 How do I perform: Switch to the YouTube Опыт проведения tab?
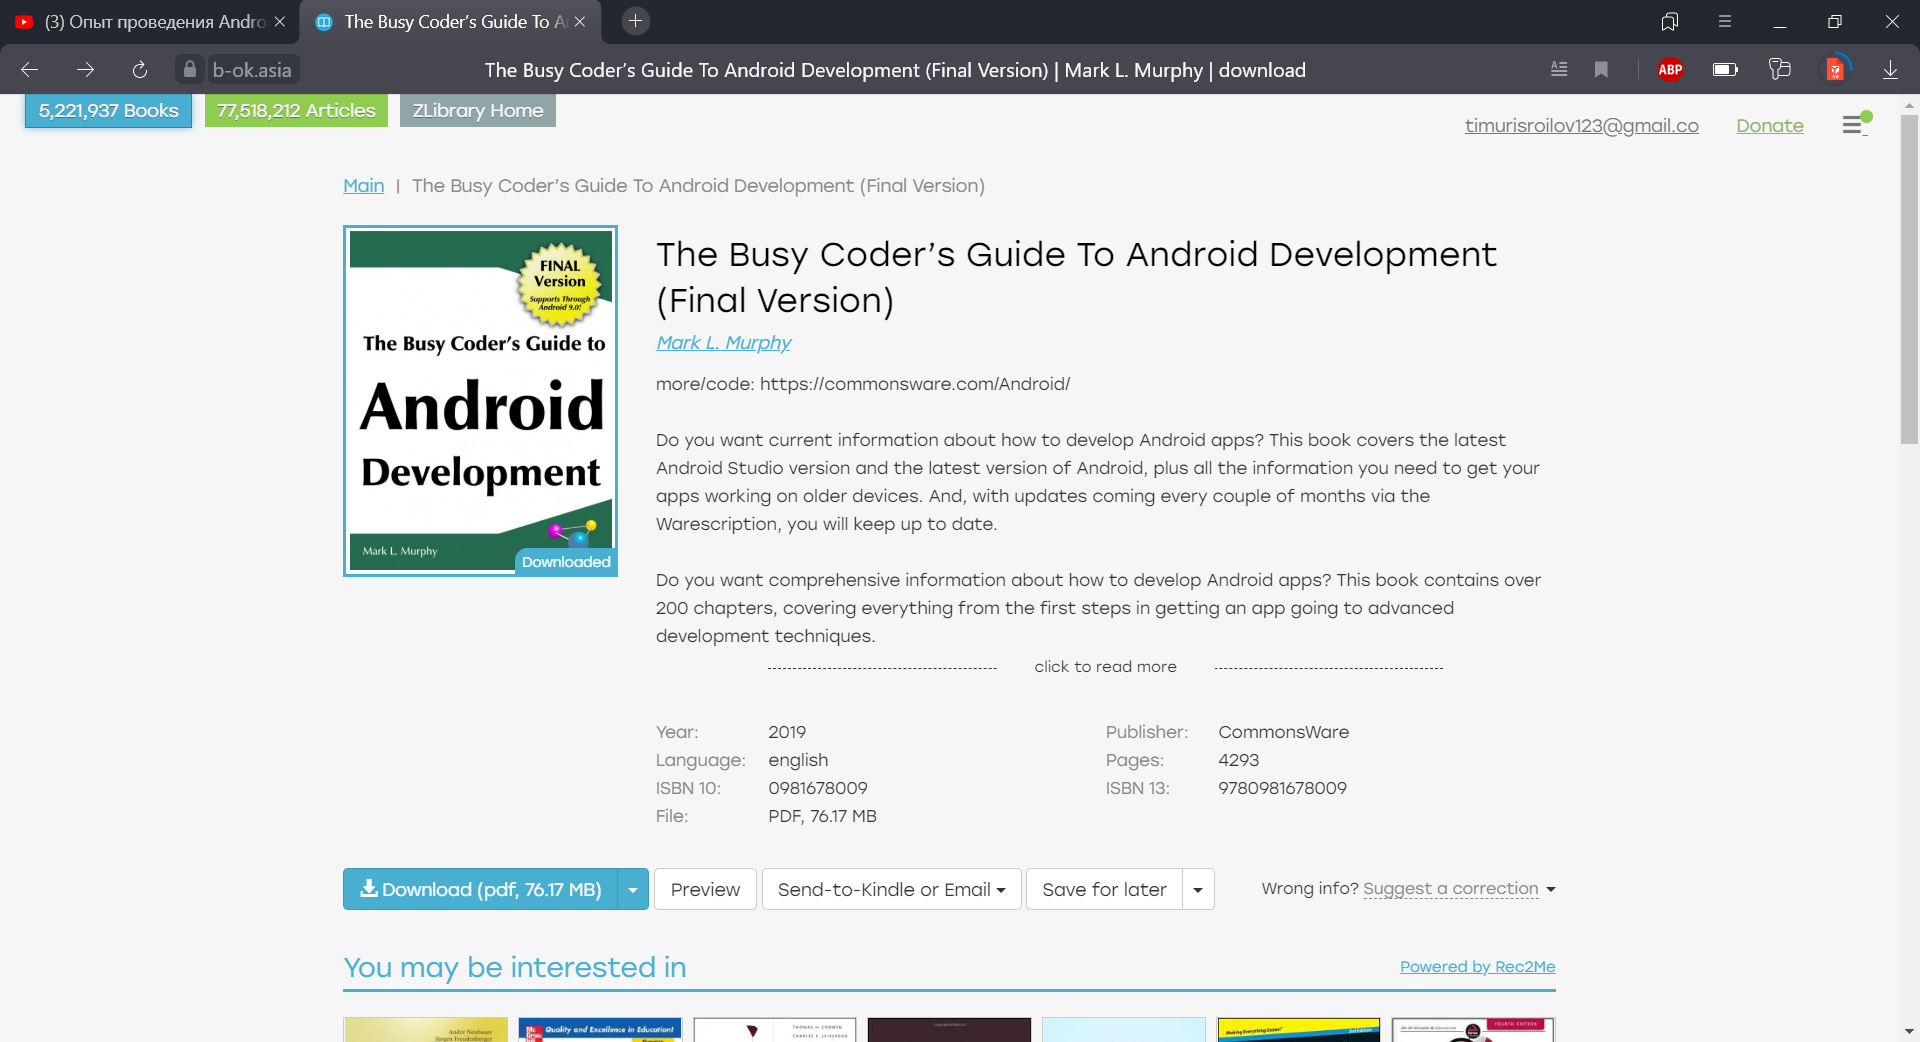point(150,21)
